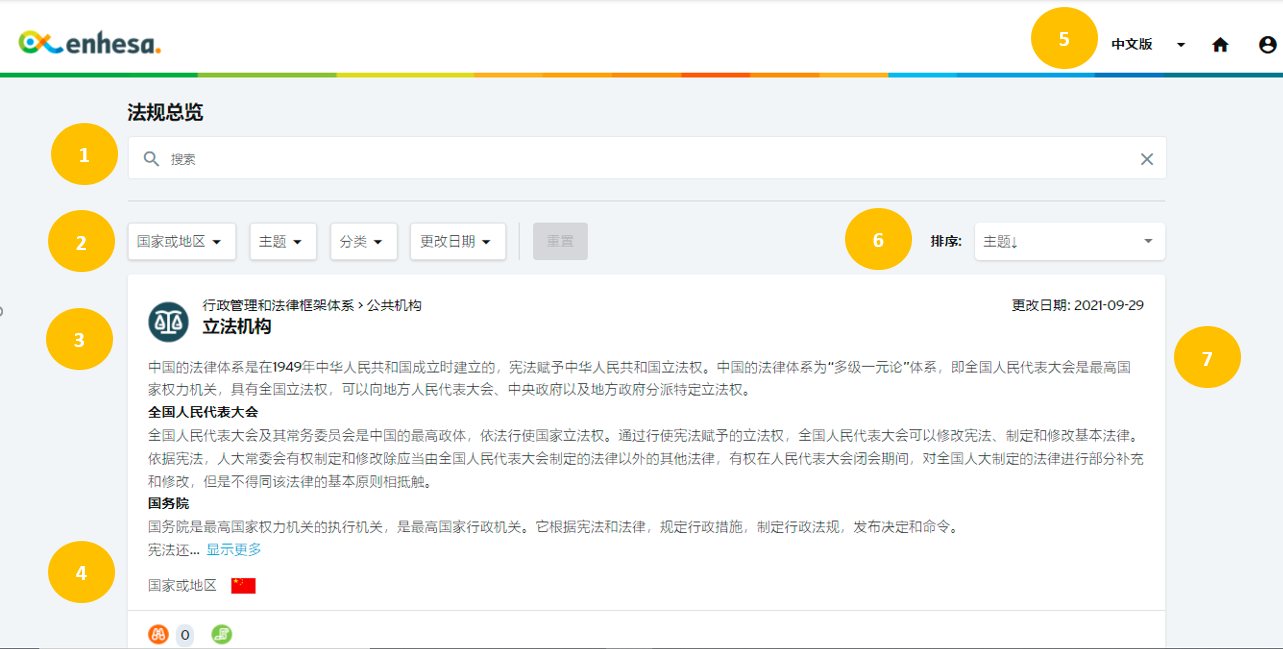Click the magnifier icon in search bar

(152, 159)
